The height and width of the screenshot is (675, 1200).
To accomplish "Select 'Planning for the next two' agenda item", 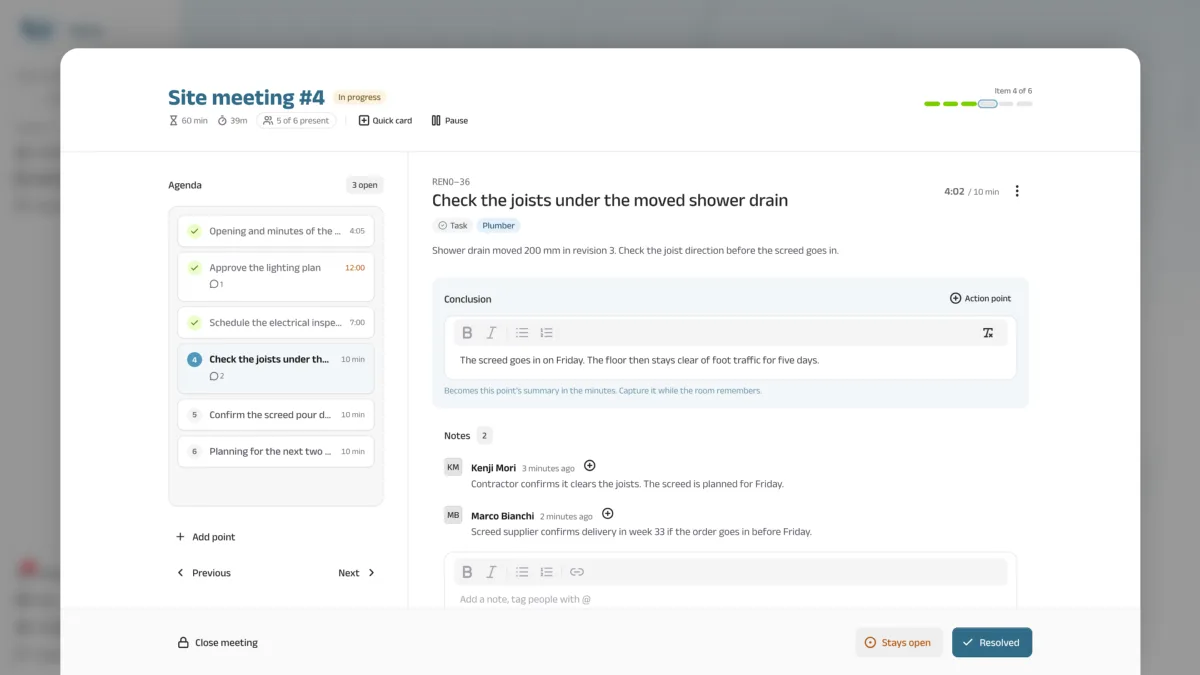I will click(276, 451).
